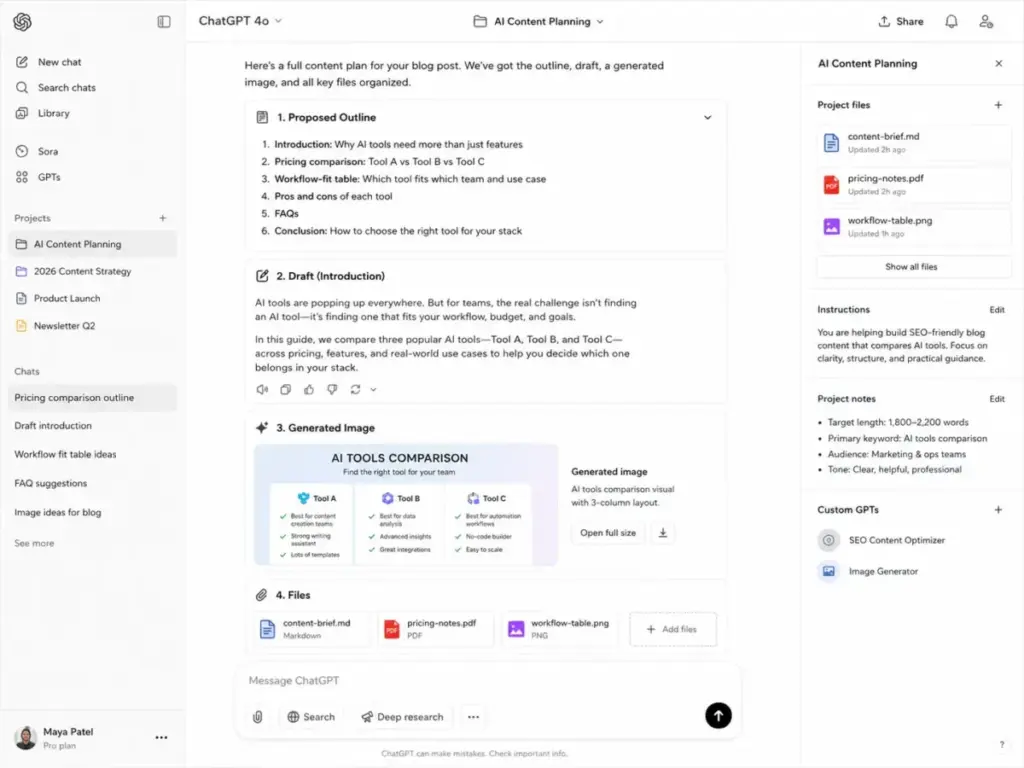Open the regenerate options chevron
This screenshot has width=1024, height=768.
tap(373, 390)
